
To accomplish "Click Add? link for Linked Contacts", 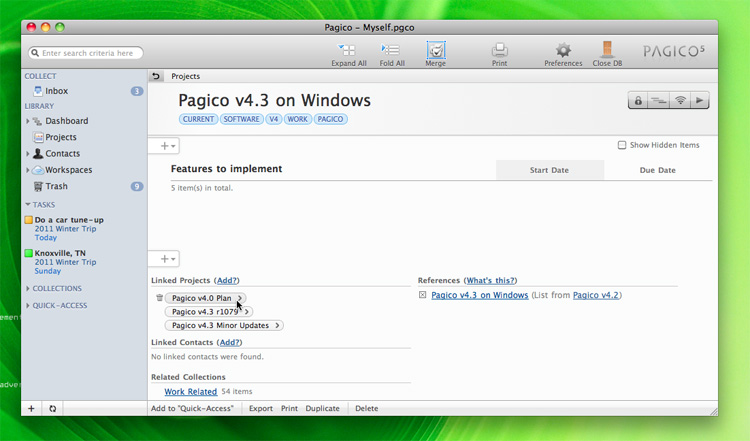I will (x=230, y=342).
